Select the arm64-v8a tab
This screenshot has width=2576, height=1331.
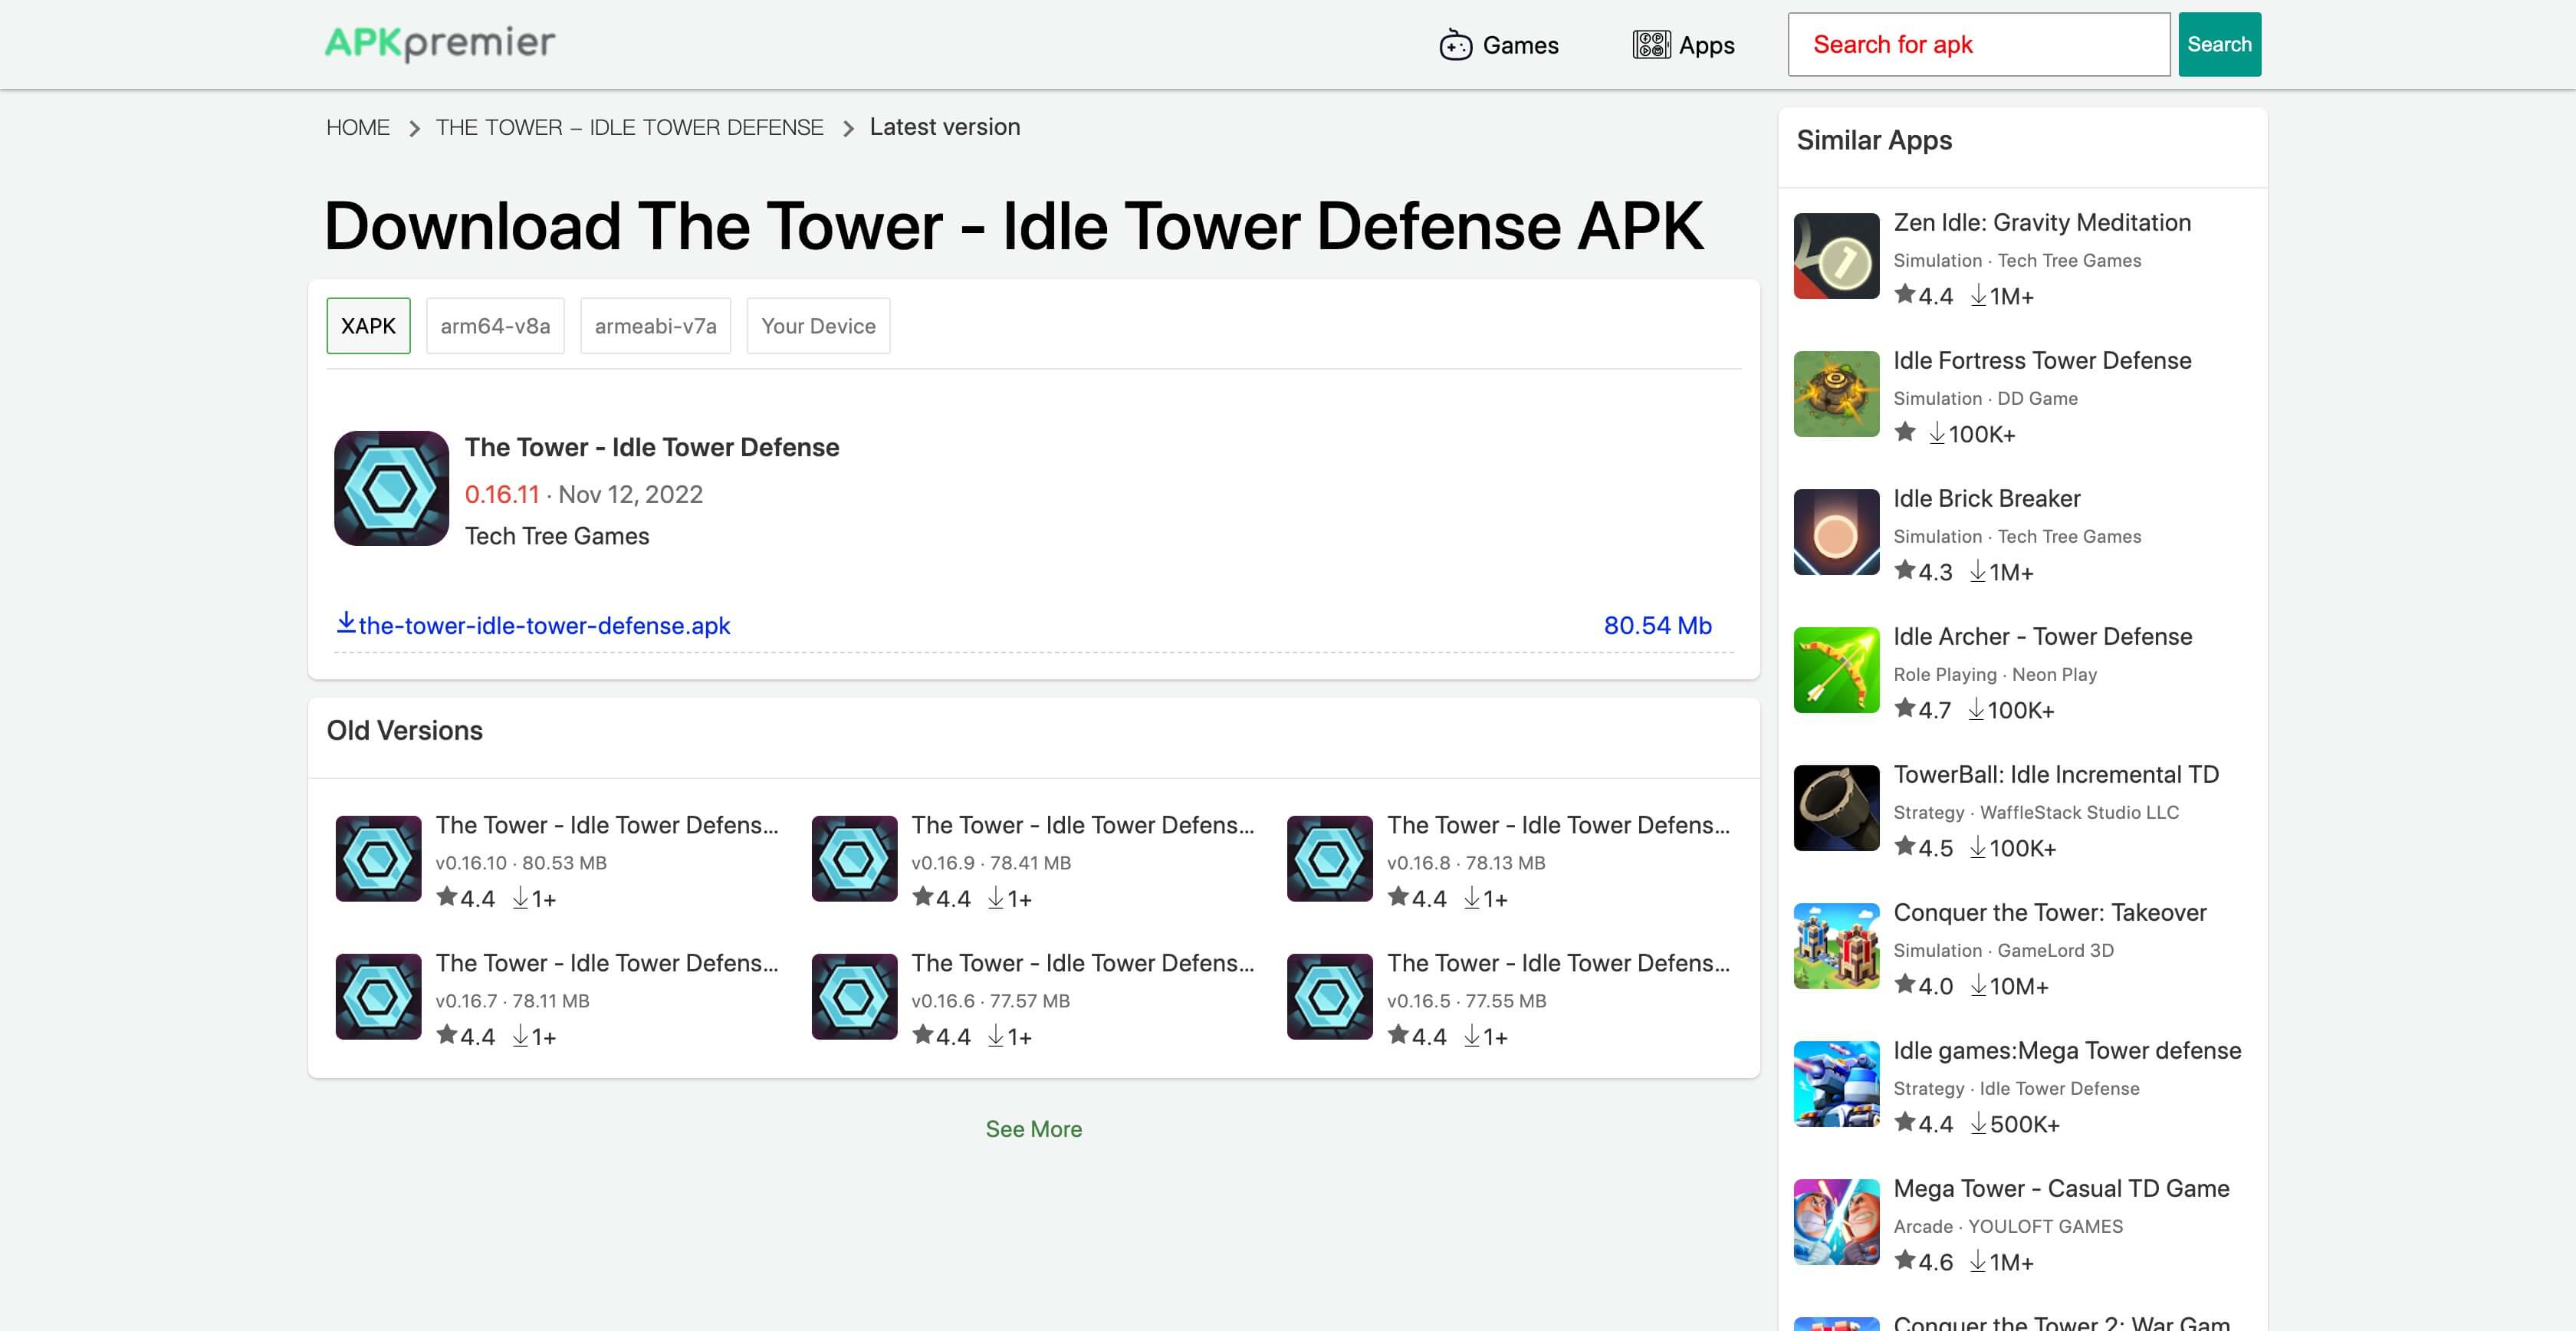coord(495,326)
